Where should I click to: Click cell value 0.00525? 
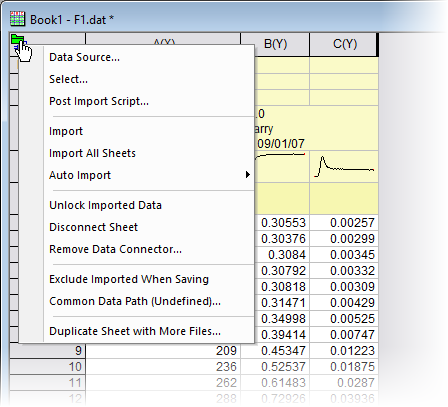(352, 319)
